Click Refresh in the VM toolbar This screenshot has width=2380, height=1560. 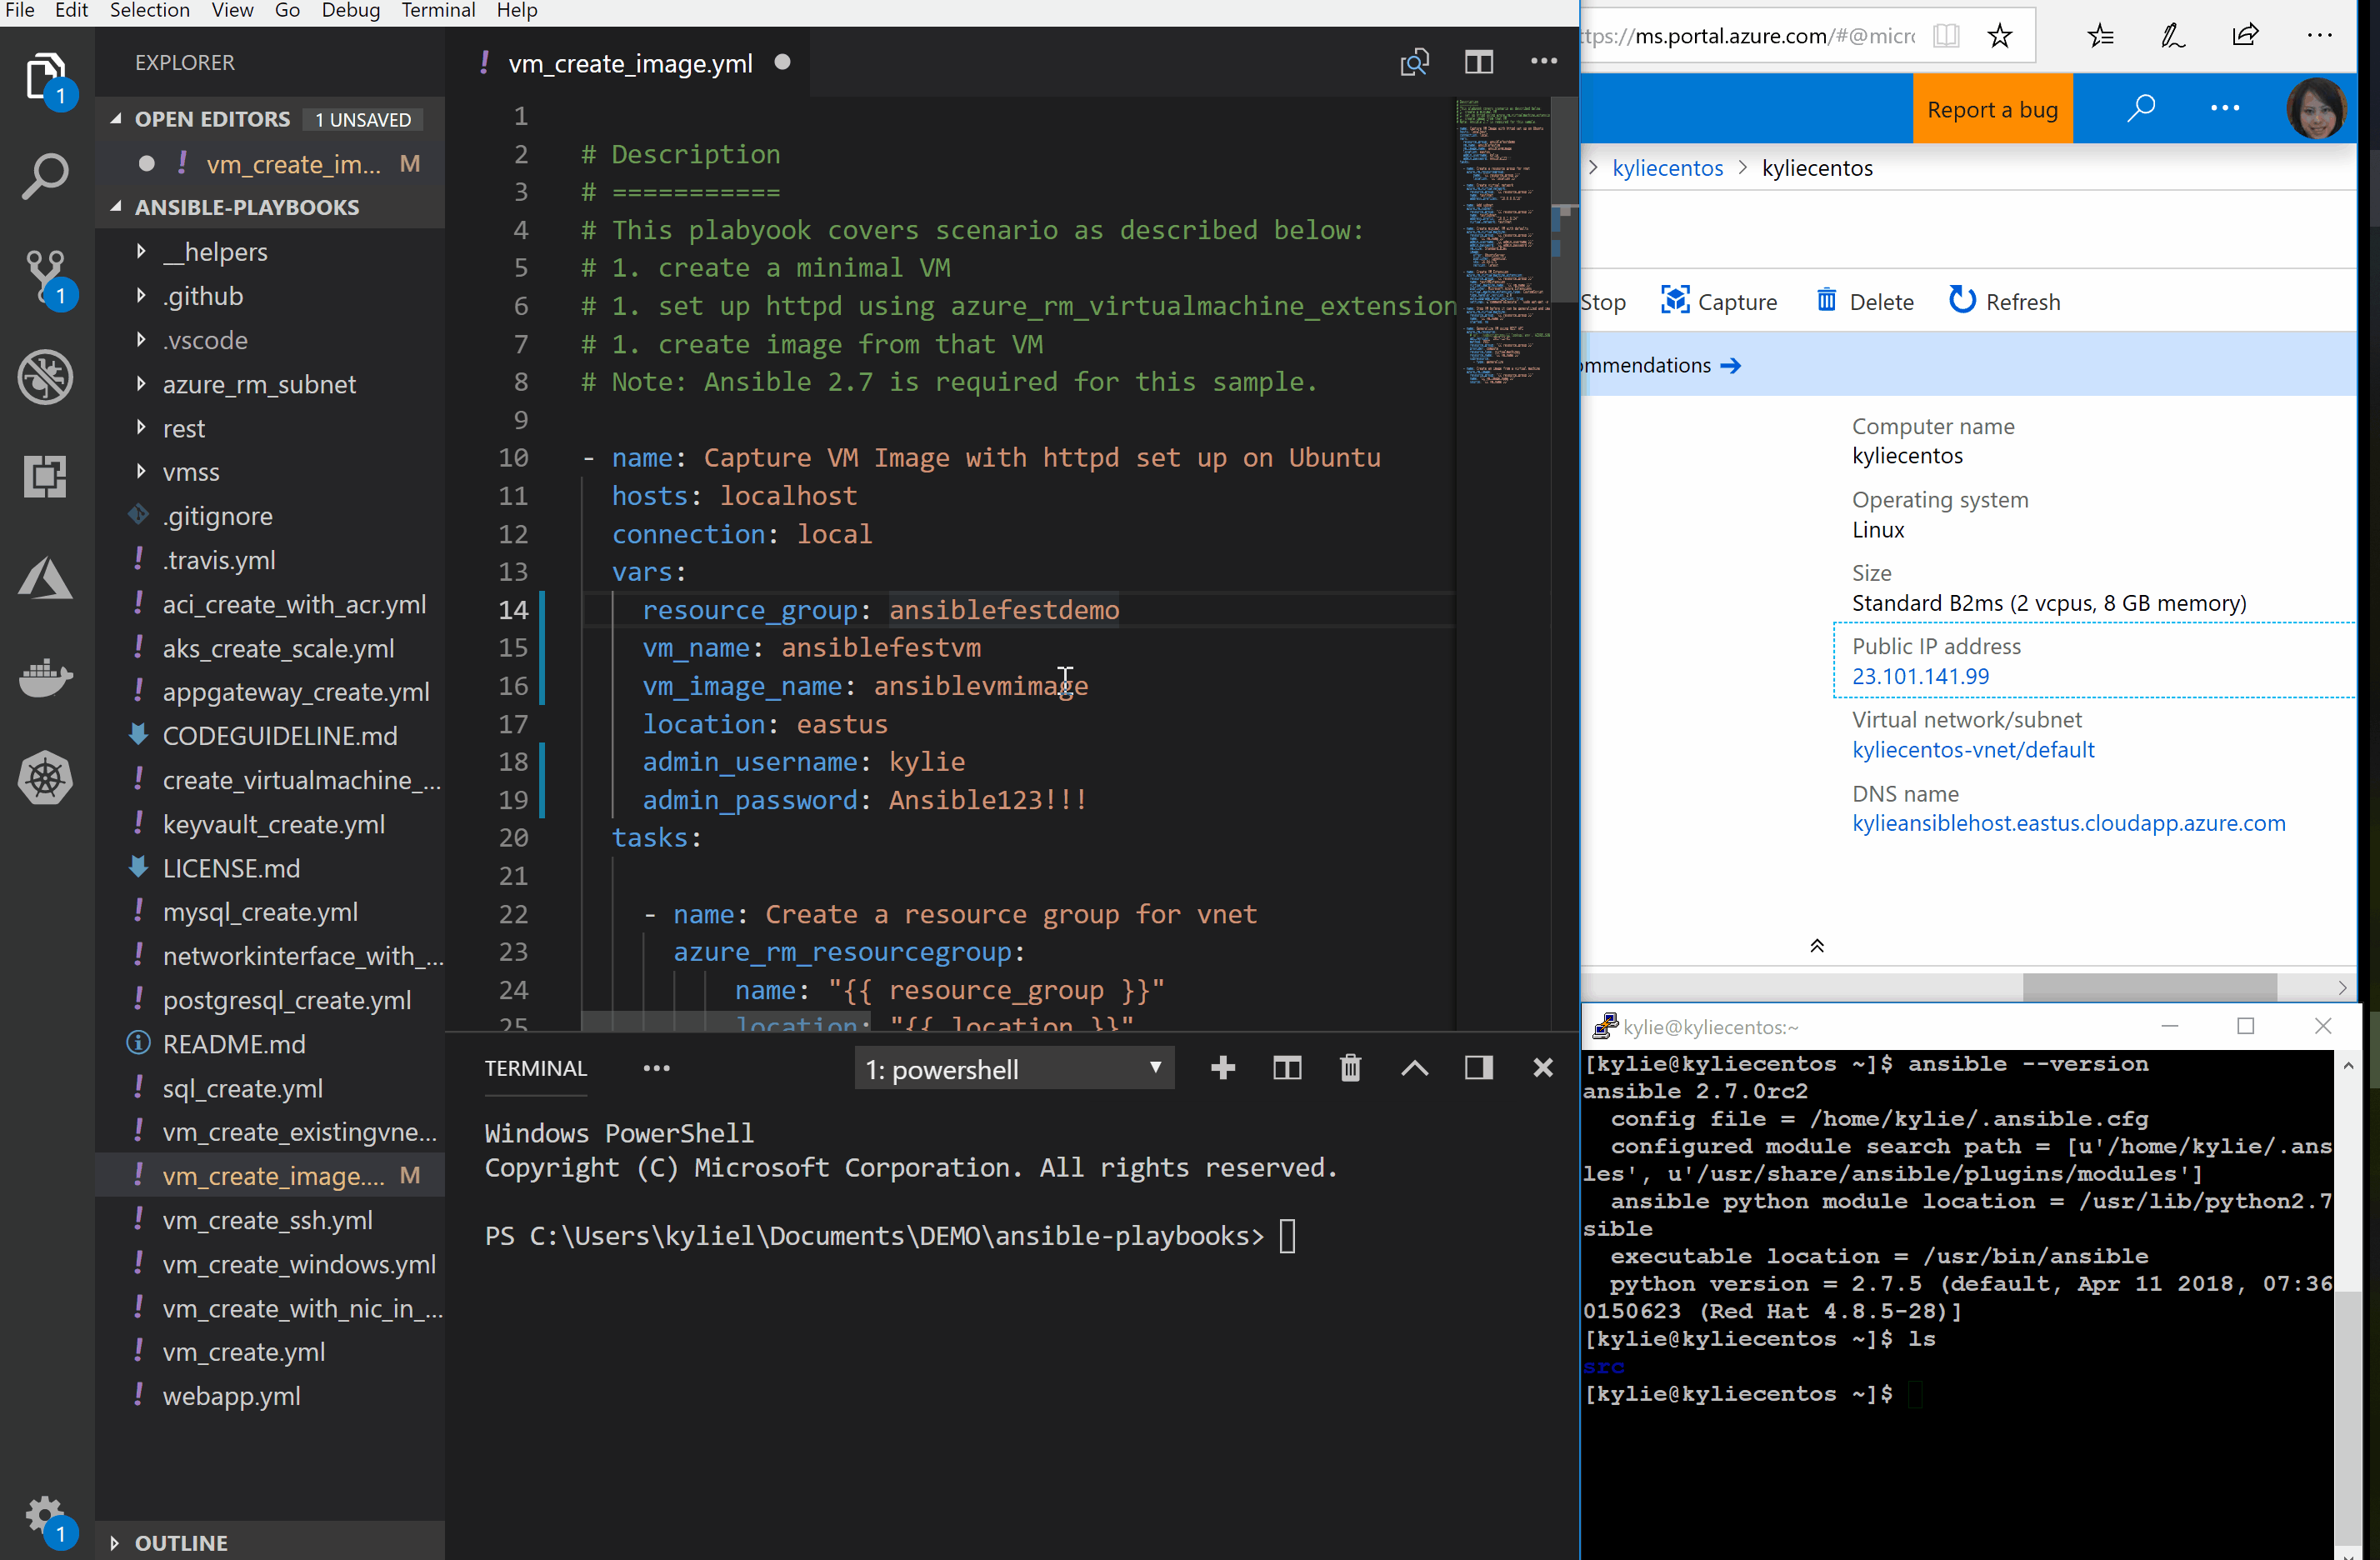(x=2005, y=301)
